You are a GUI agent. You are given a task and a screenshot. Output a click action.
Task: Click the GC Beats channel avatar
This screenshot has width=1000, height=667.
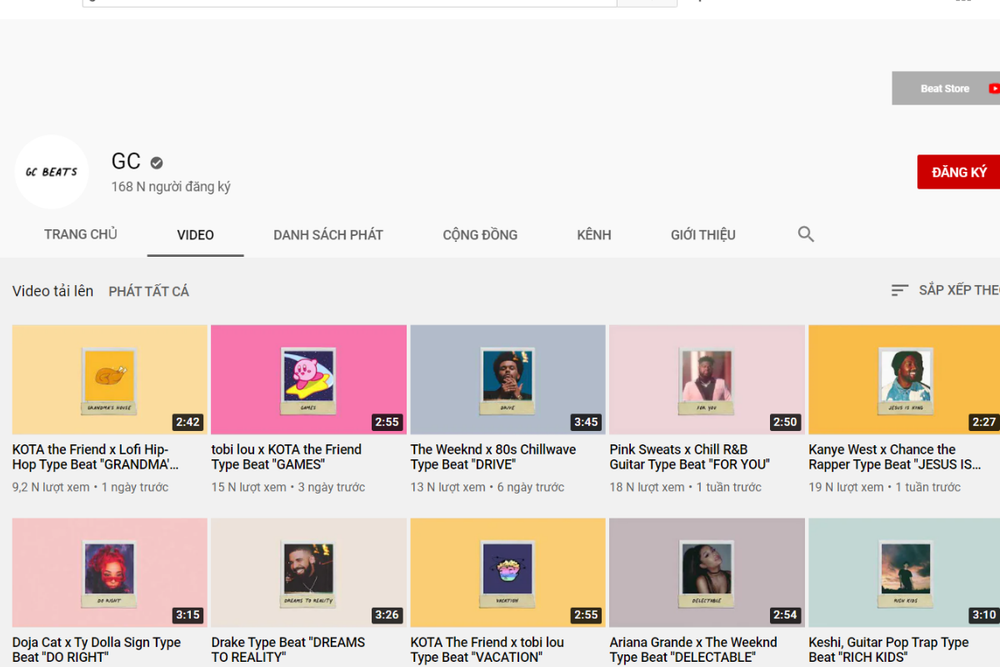click(52, 172)
